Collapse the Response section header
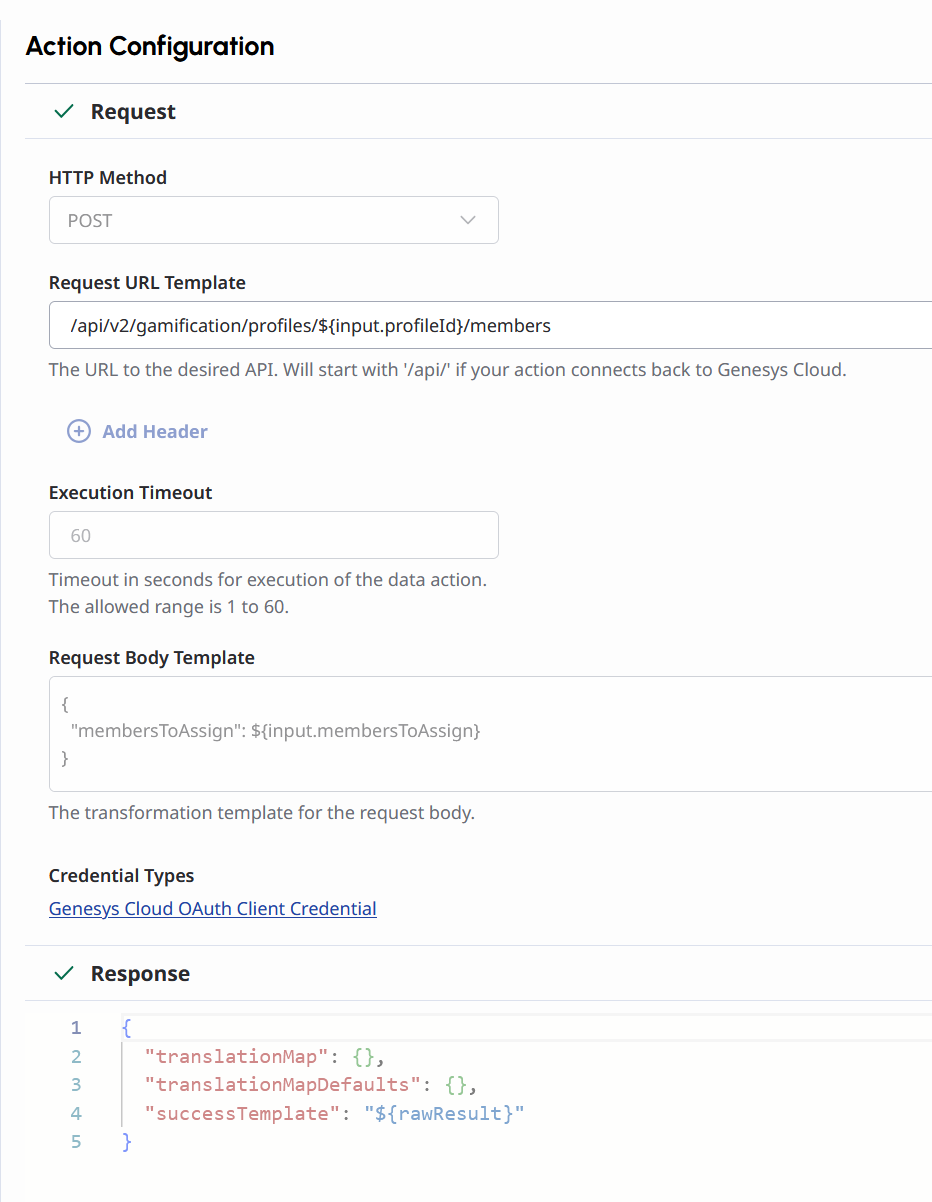Screen dimensions: 932x1202 click(140, 974)
